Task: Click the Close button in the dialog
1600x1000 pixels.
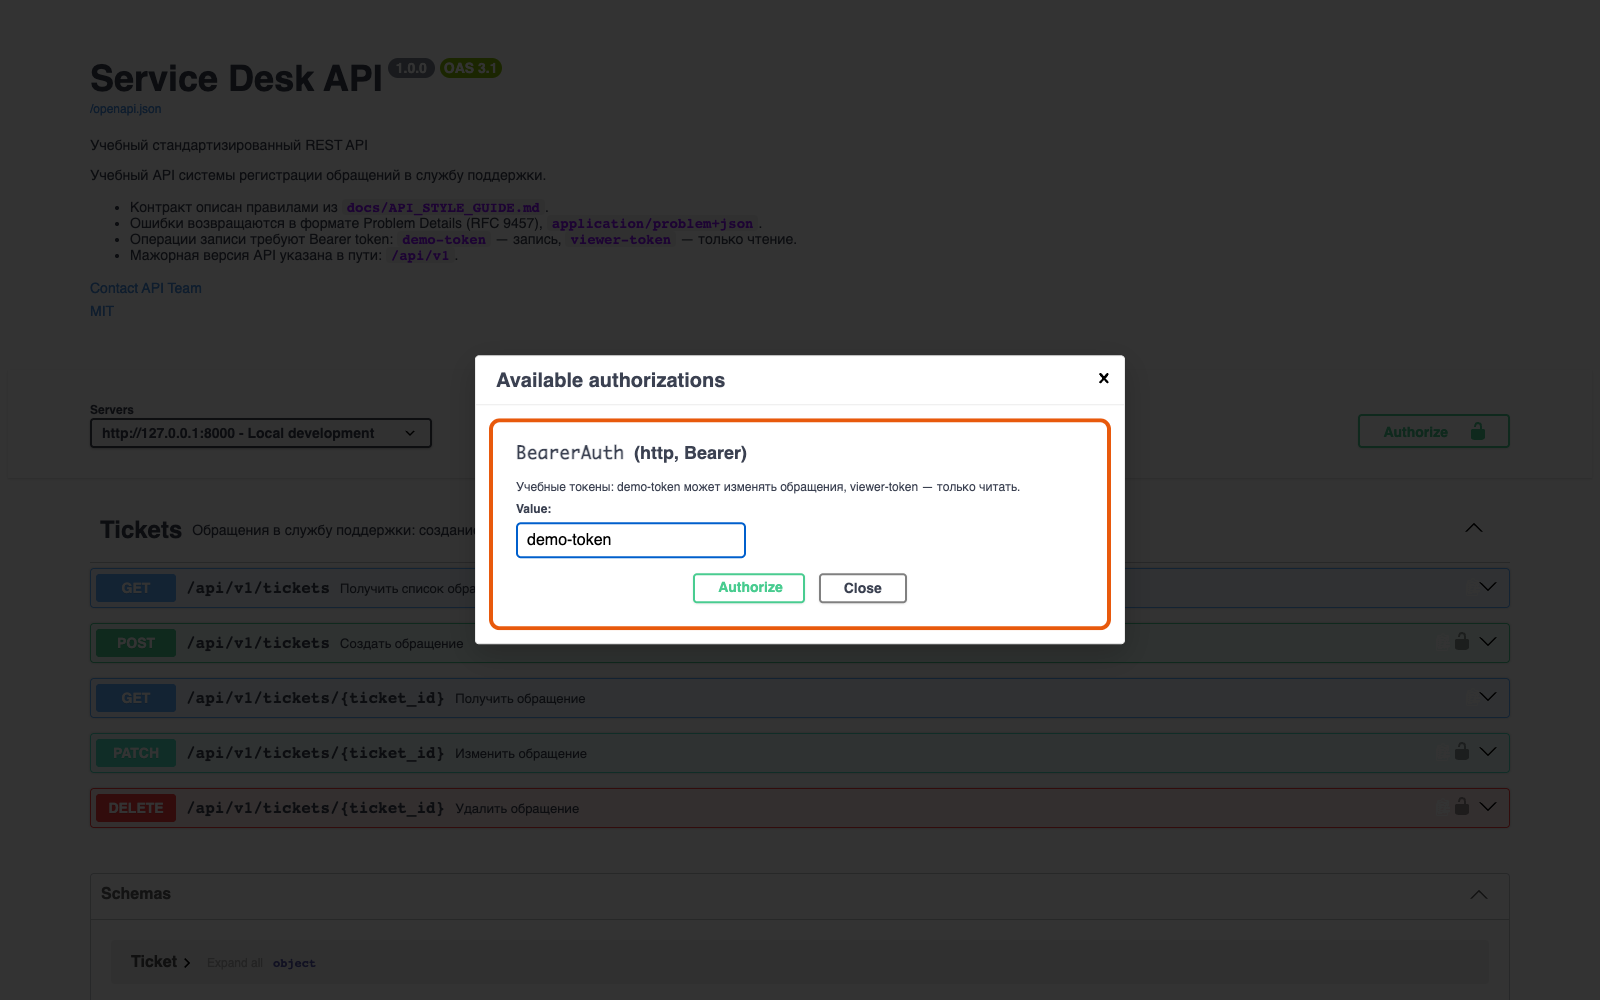Action: tap(862, 588)
